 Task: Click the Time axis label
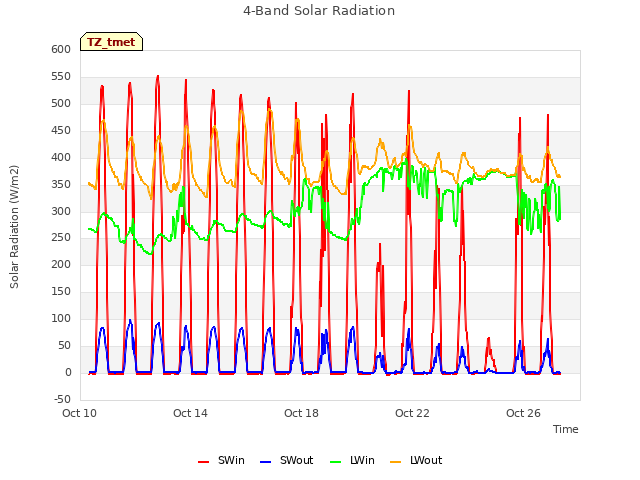pos(565,429)
